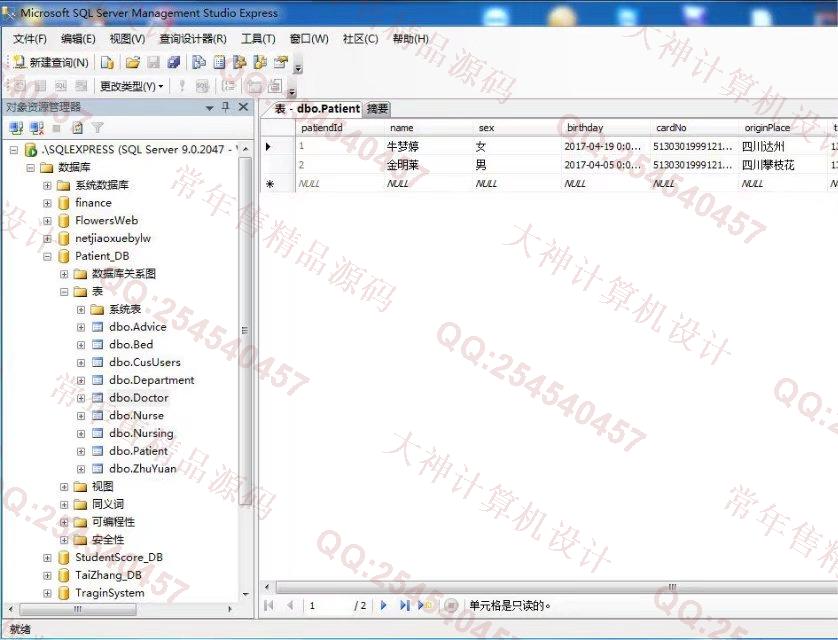Toggle the Object Explorer auto-hide pin
Image resolution: width=838 pixels, height=640 pixels.
pos(226,107)
